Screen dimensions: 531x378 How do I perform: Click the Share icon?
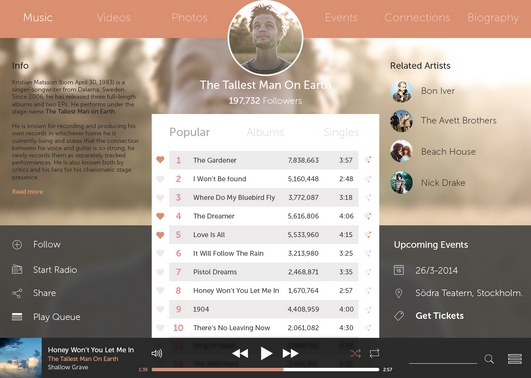point(17,293)
